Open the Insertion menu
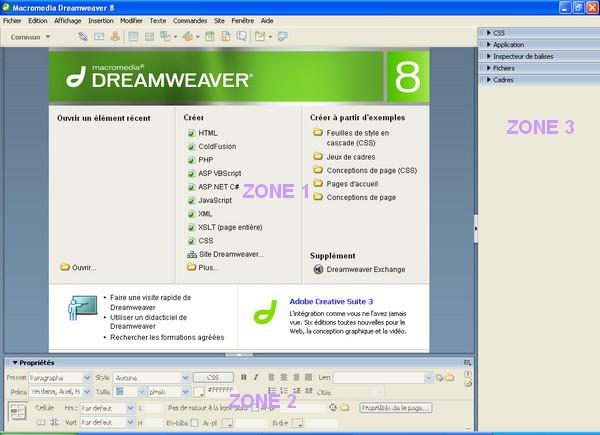Image resolution: width=600 pixels, height=435 pixels. tap(101, 21)
